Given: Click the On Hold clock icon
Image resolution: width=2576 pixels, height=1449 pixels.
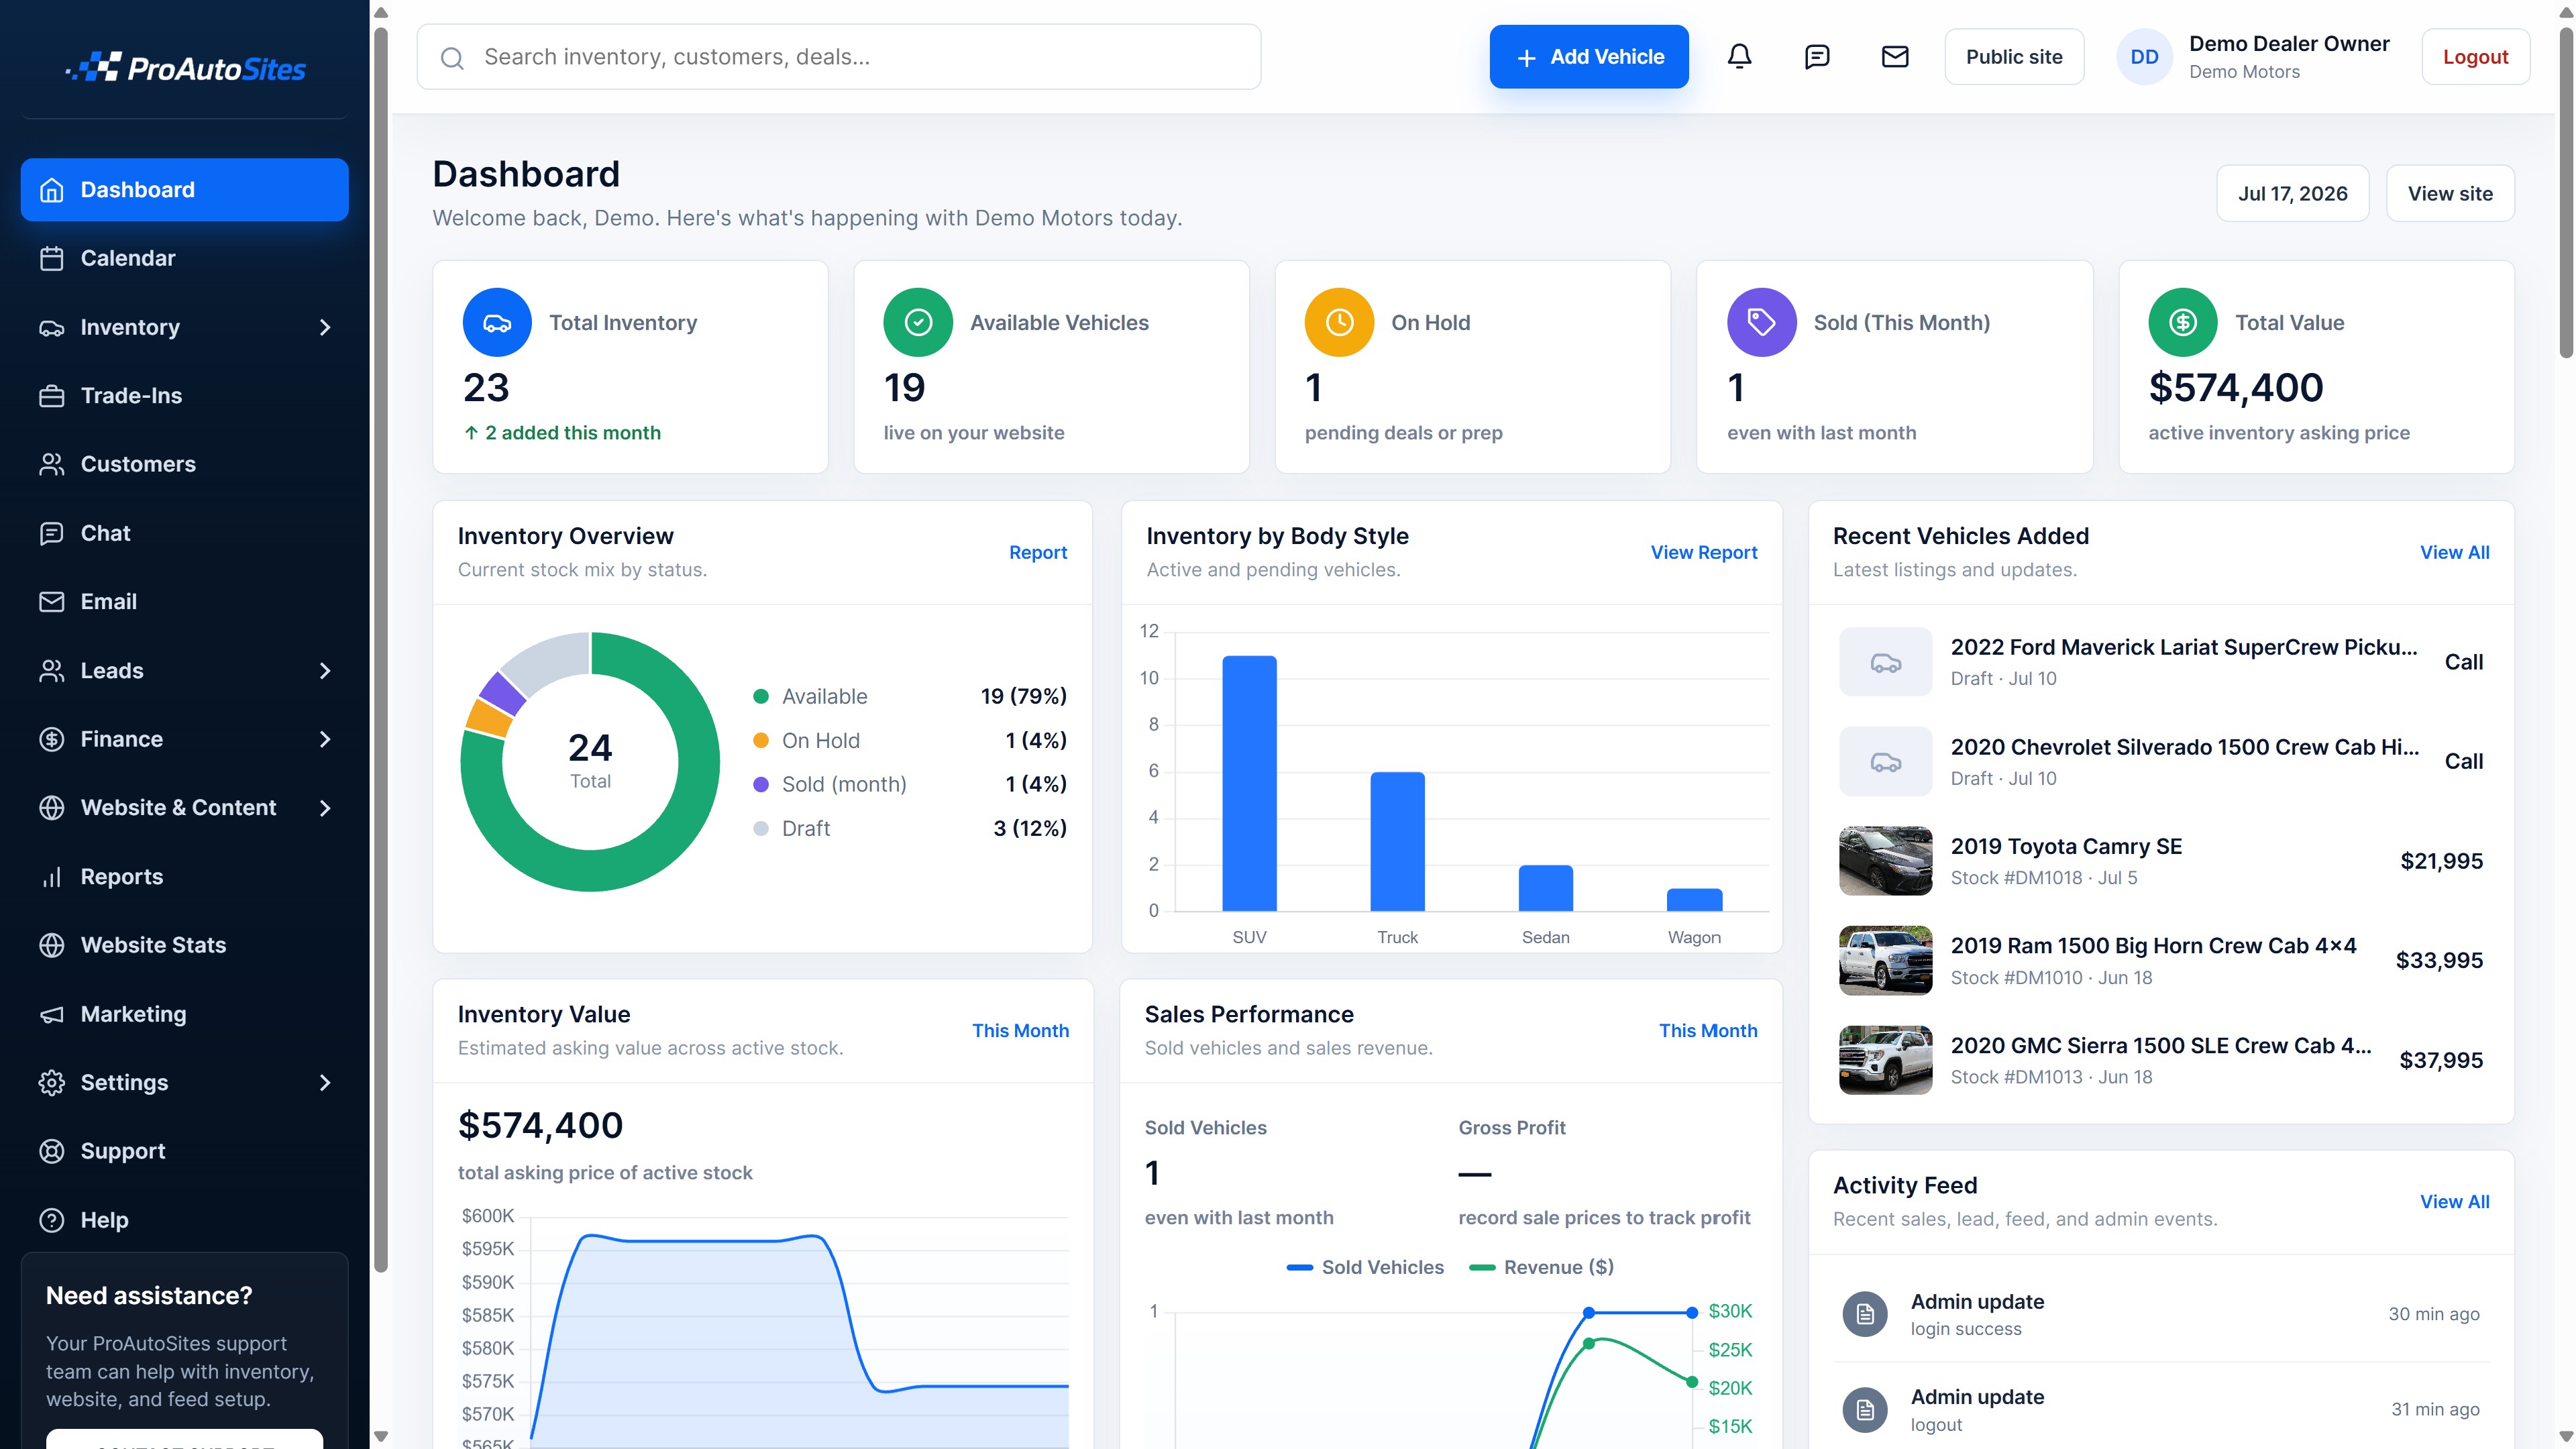Looking at the screenshot, I should click(x=1339, y=322).
